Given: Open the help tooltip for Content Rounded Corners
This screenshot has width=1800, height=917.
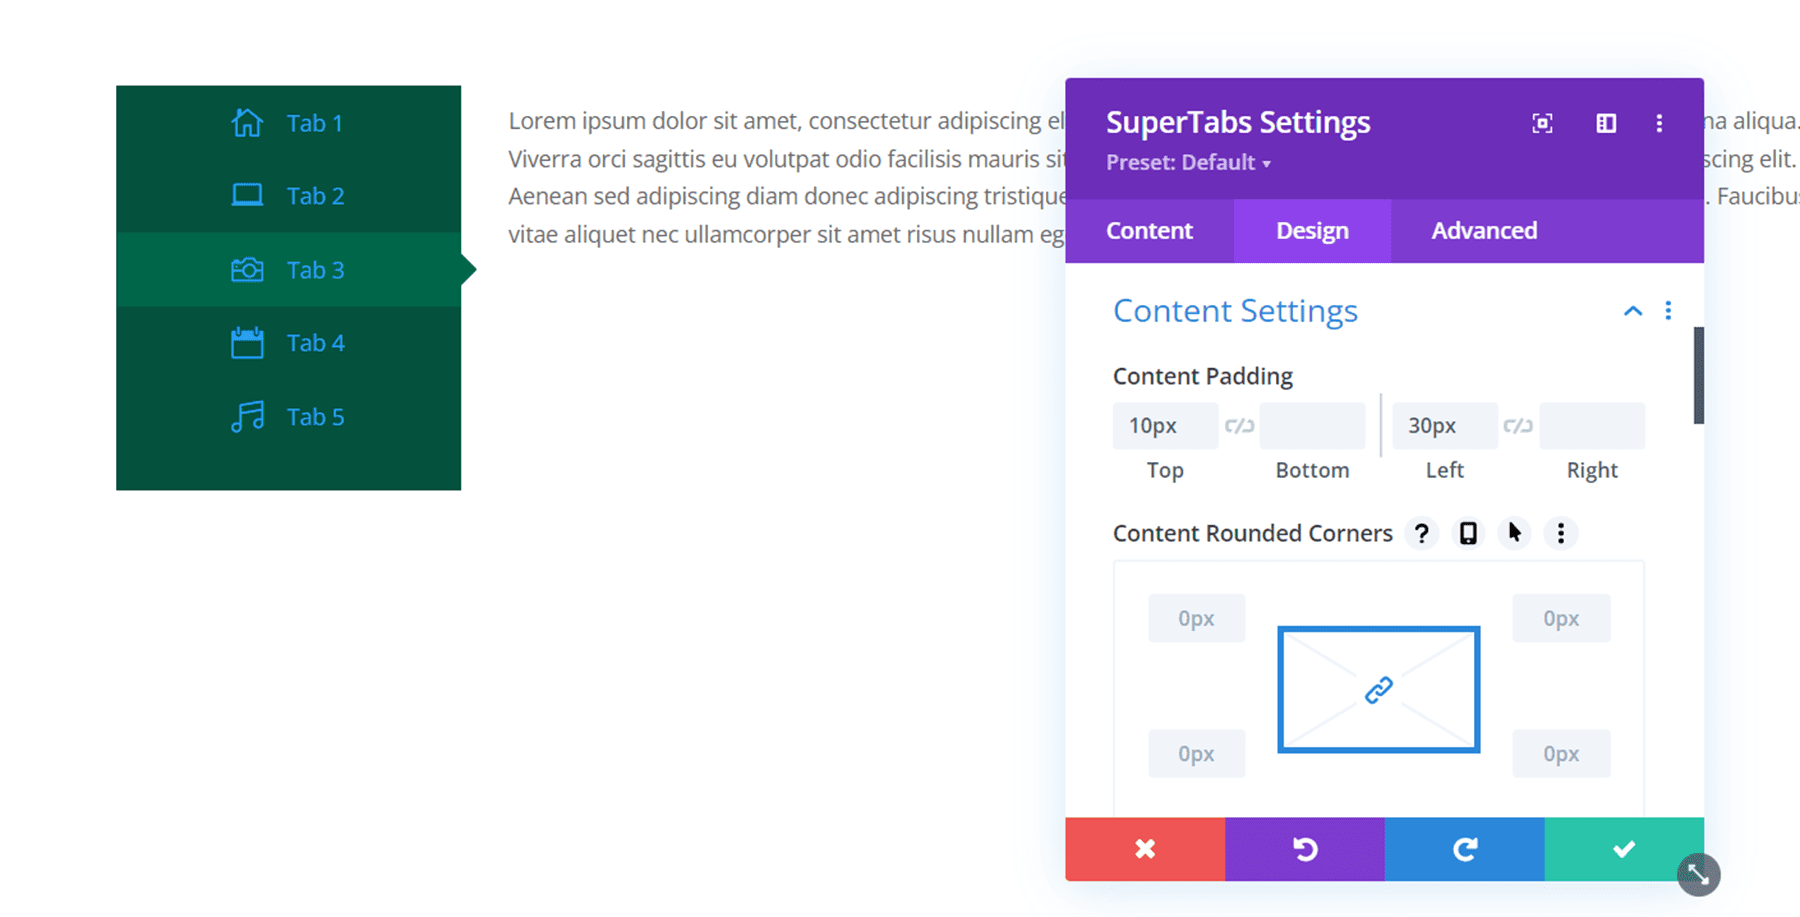Looking at the screenshot, I should coord(1421,533).
